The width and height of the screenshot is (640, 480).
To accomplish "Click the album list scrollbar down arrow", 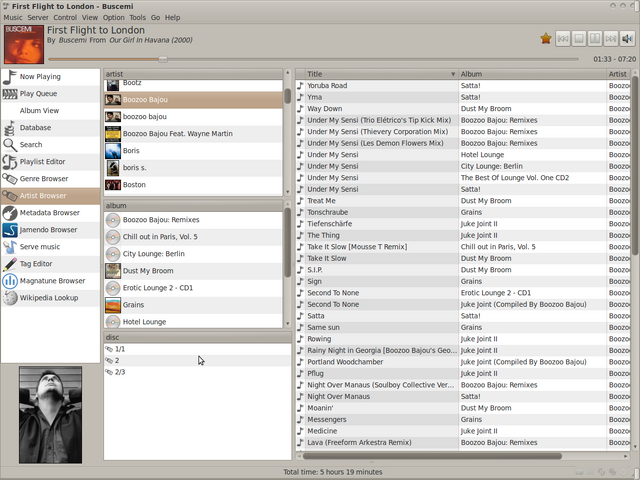I will 287,323.
